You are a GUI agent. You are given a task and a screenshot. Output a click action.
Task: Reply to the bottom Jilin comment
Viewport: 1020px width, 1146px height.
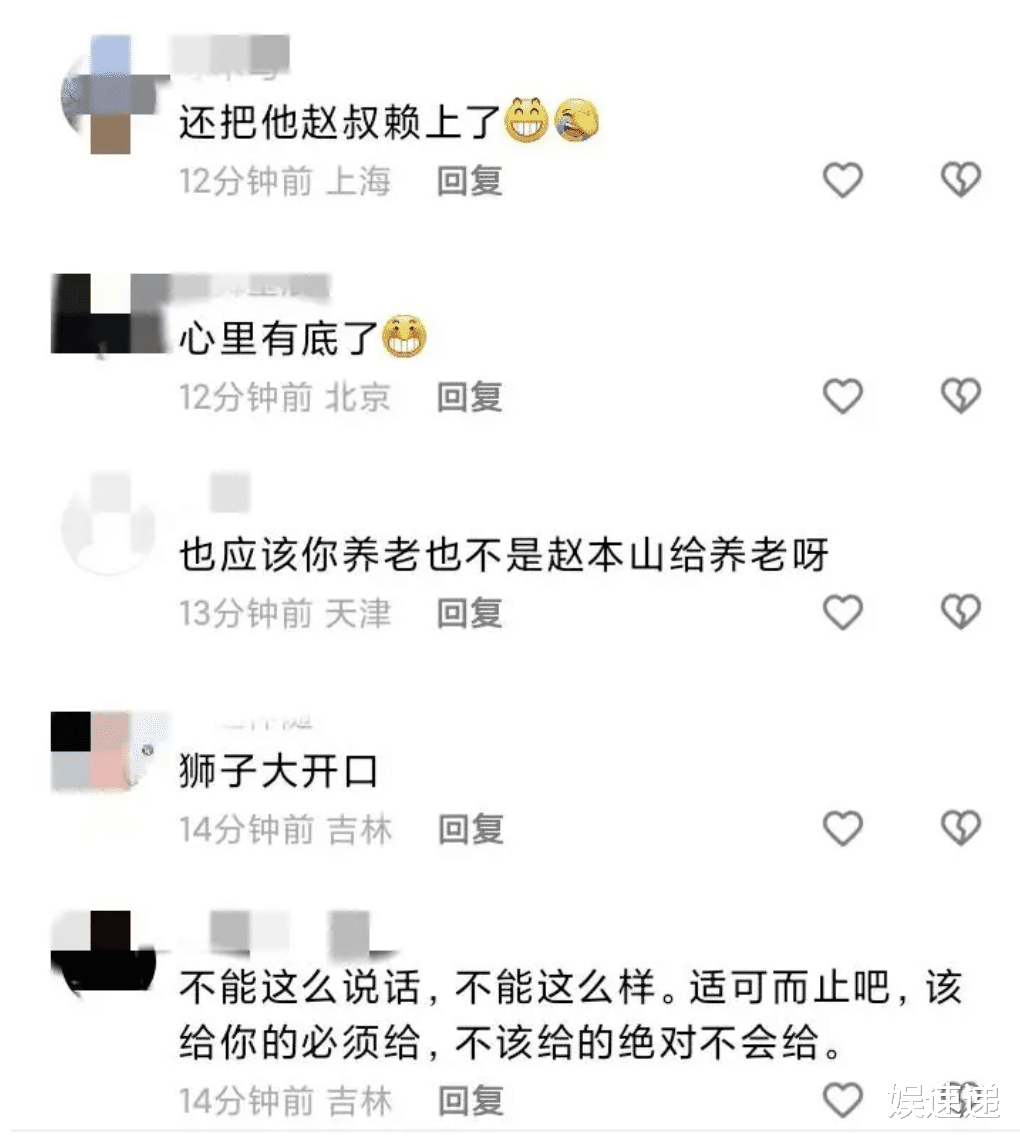click(x=471, y=1101)
